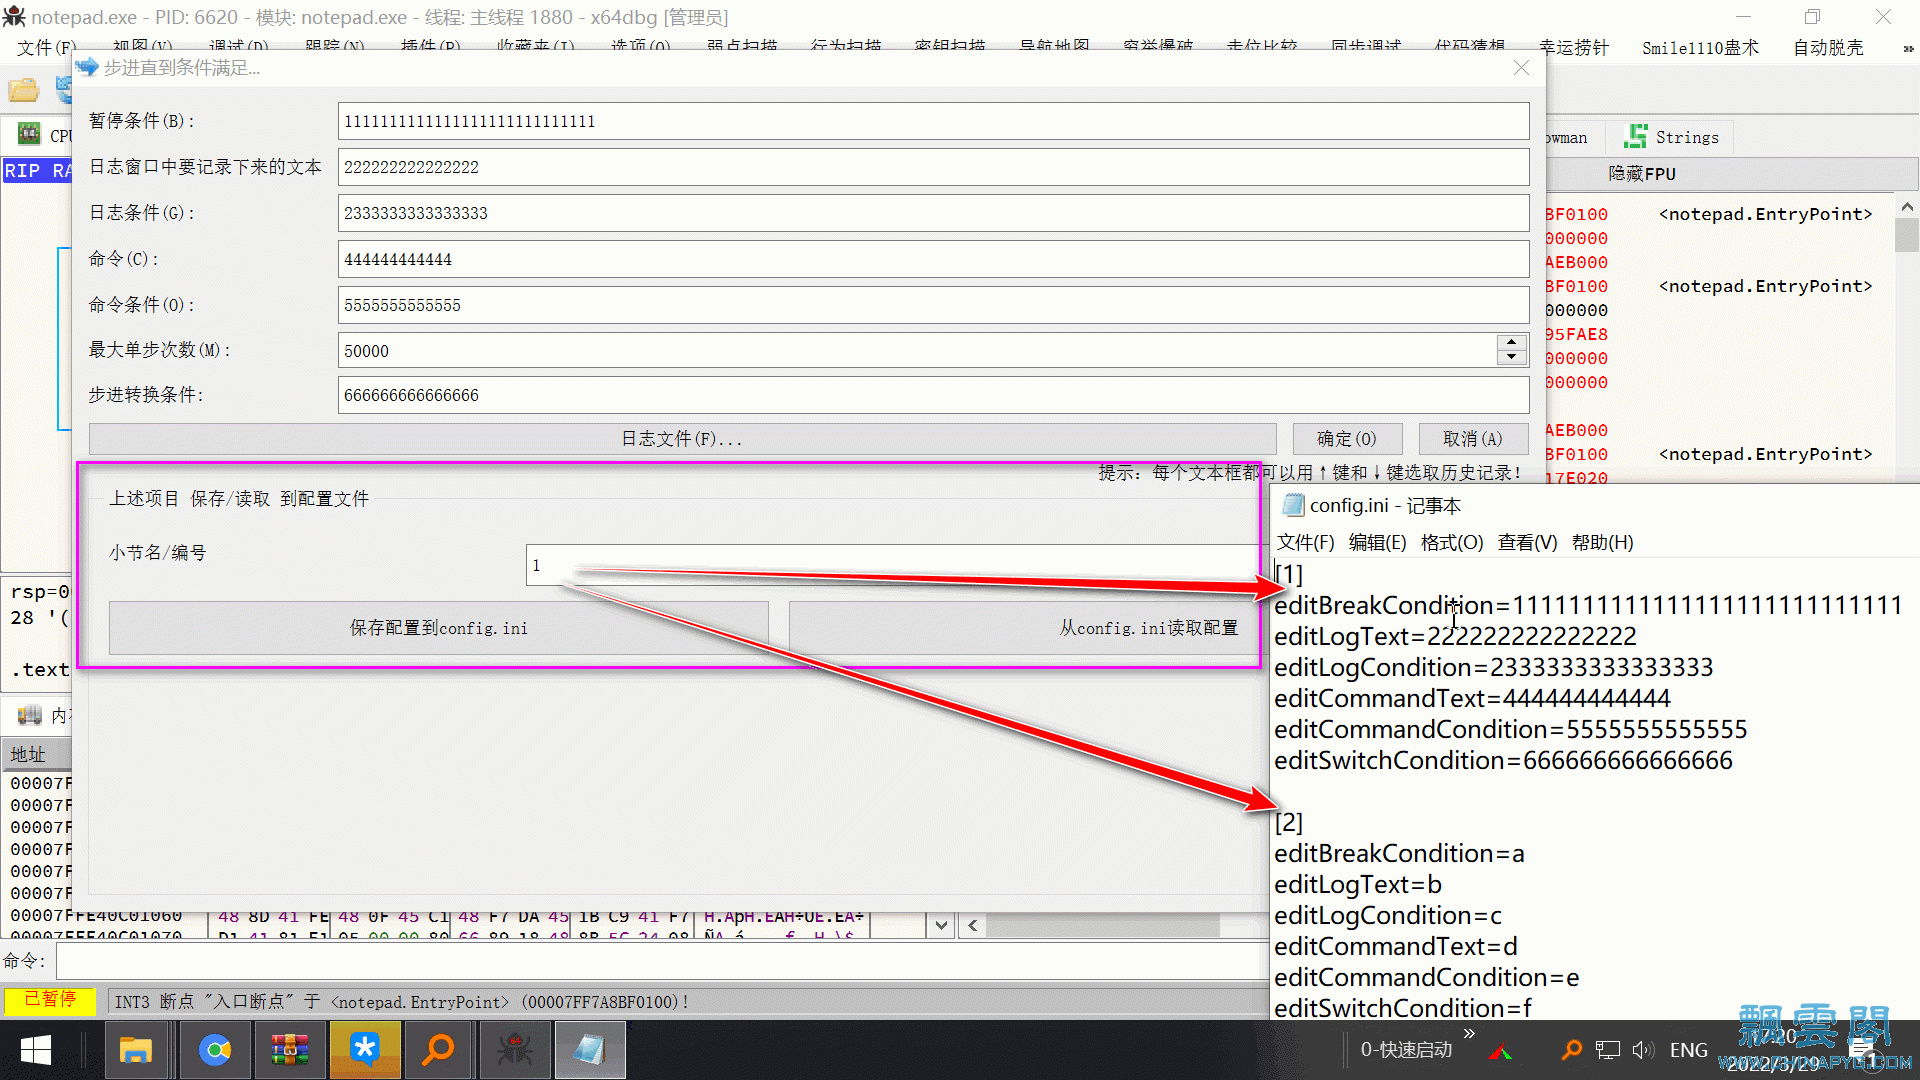The image size is (1920, 1080).
Task: Decrease max step count with down arrow
Action: (1512, 358)
